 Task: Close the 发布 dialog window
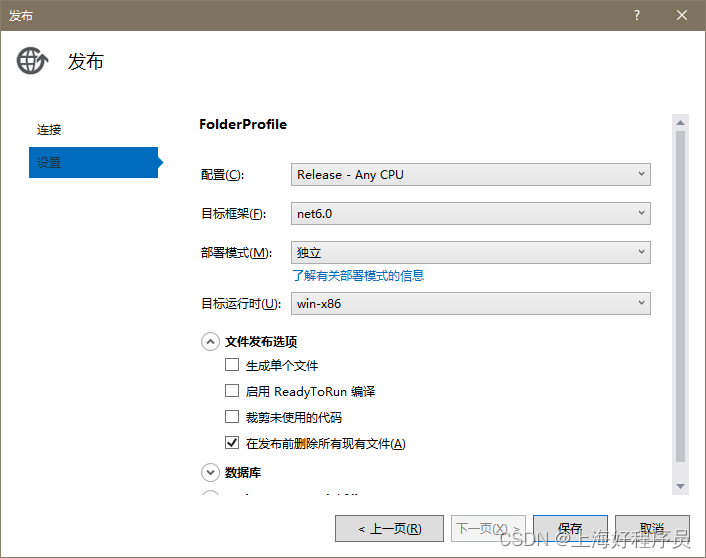(682, 15)
